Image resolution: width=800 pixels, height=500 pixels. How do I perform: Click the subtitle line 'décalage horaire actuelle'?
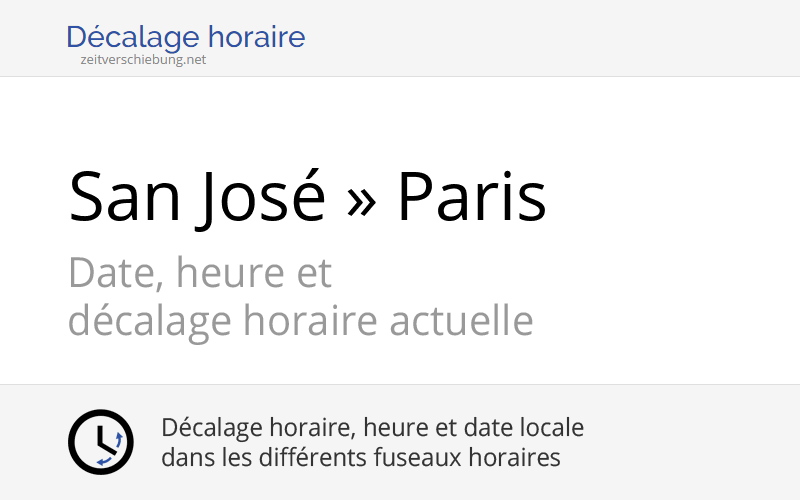(x=300, y=321)
